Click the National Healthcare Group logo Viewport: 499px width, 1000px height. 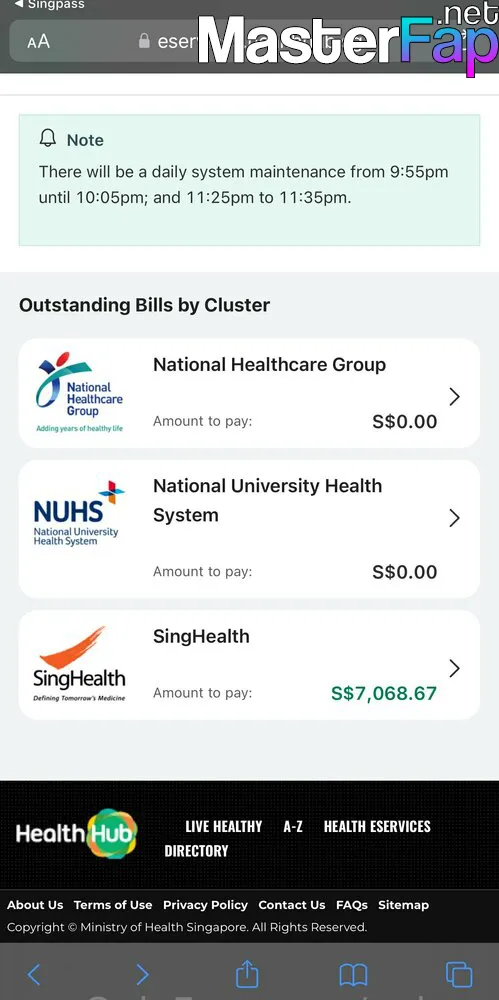pyautogui.click(x=80, y=392)
